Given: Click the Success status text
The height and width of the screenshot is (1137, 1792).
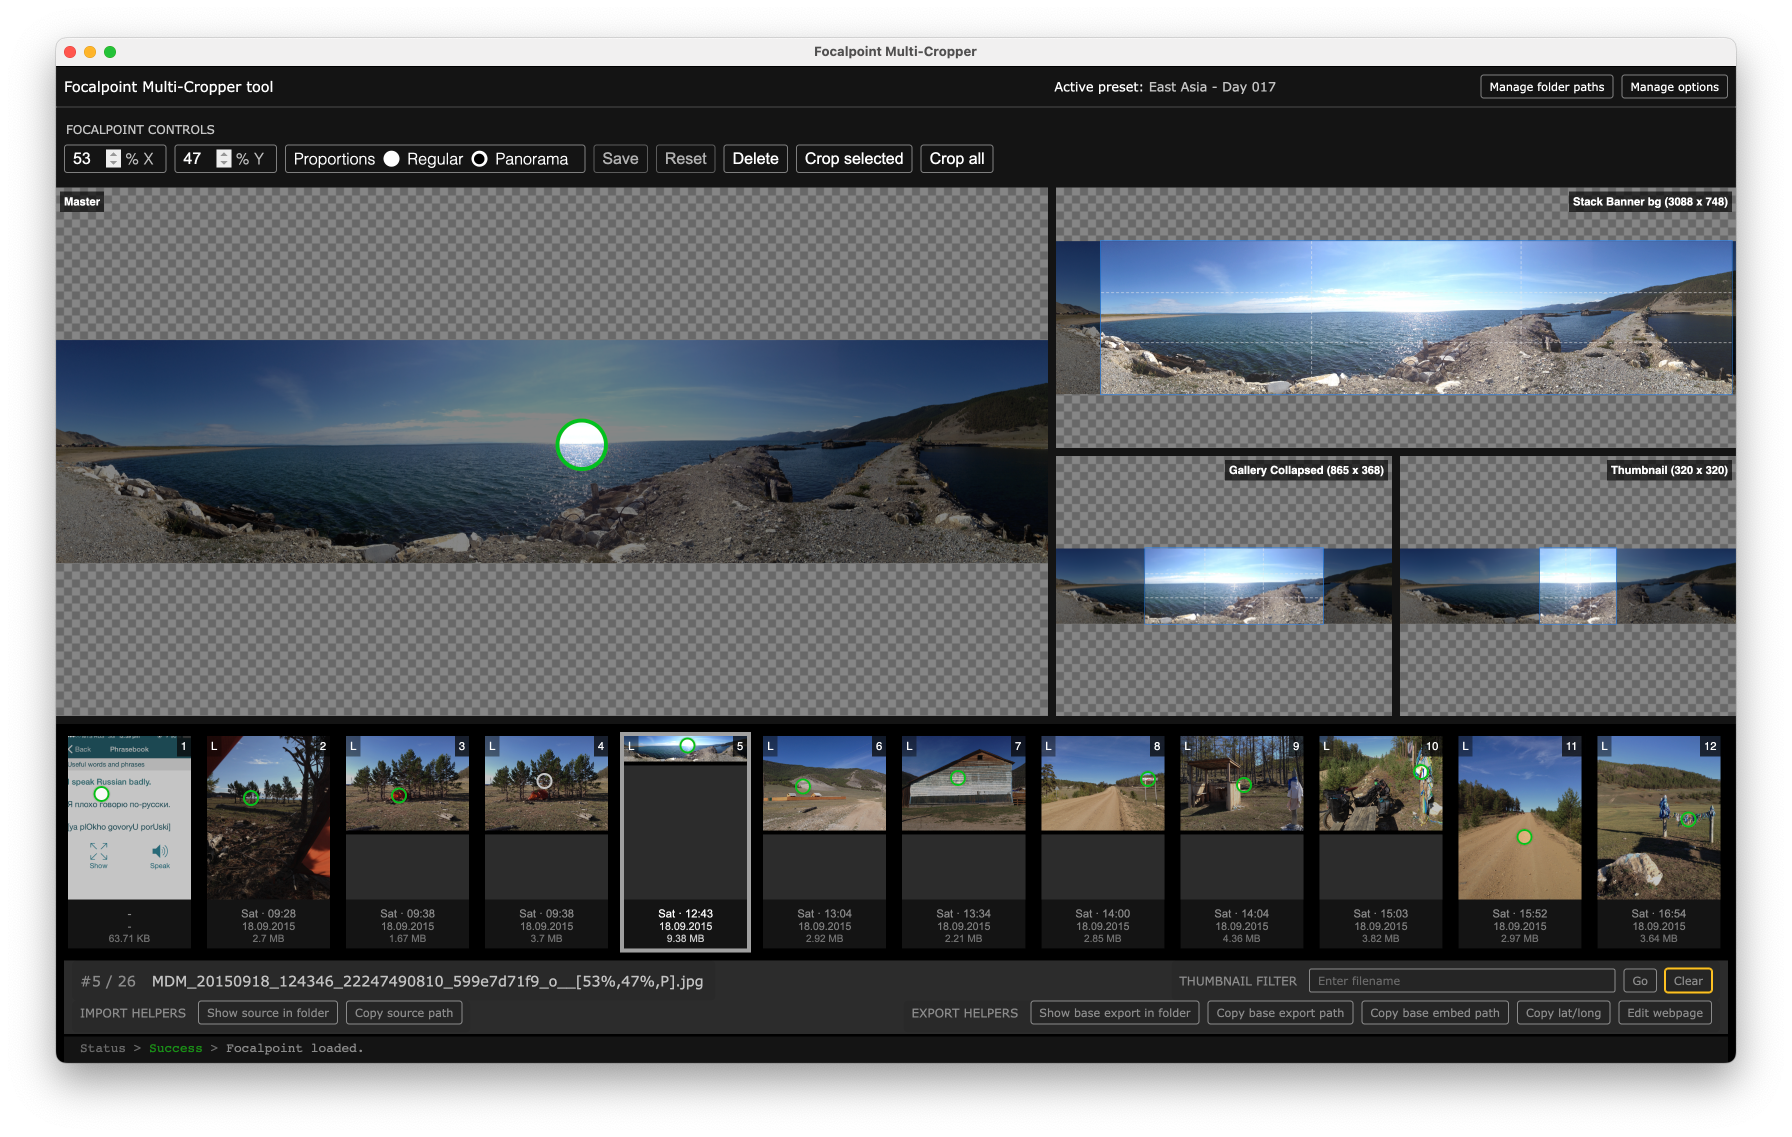Looking at the screenshot, I should (176, 1048).
